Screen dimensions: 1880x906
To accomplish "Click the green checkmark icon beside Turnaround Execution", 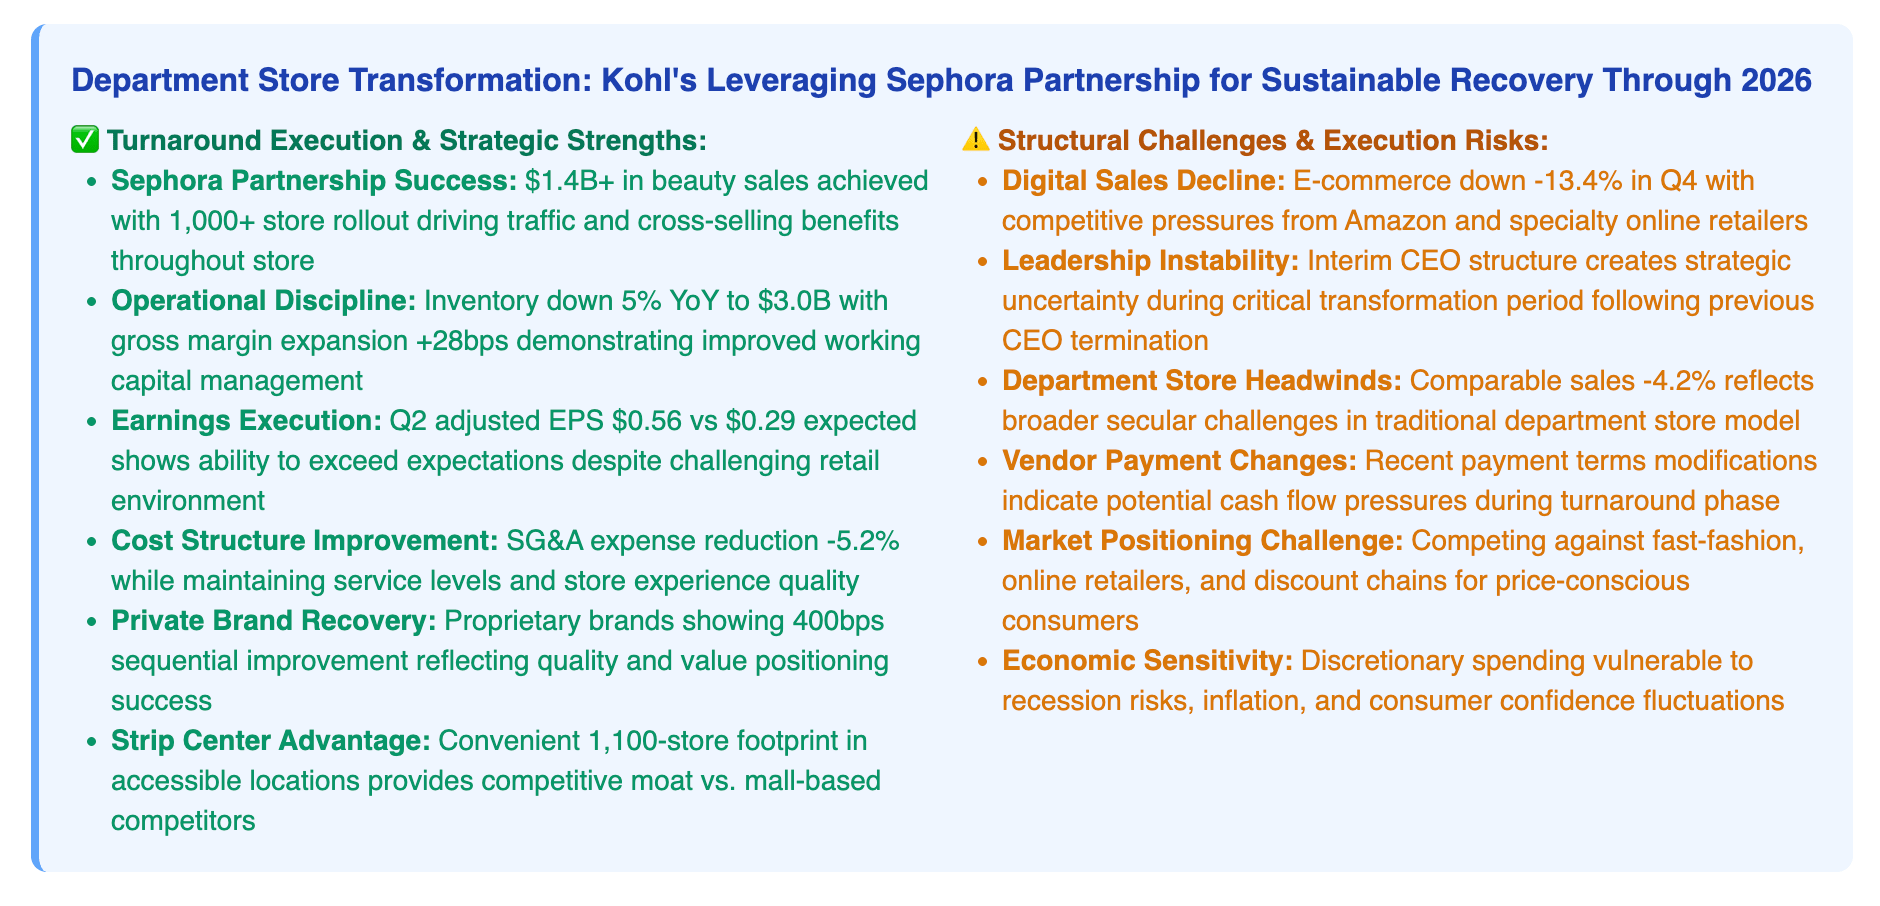I will click(x=86, y=141).
